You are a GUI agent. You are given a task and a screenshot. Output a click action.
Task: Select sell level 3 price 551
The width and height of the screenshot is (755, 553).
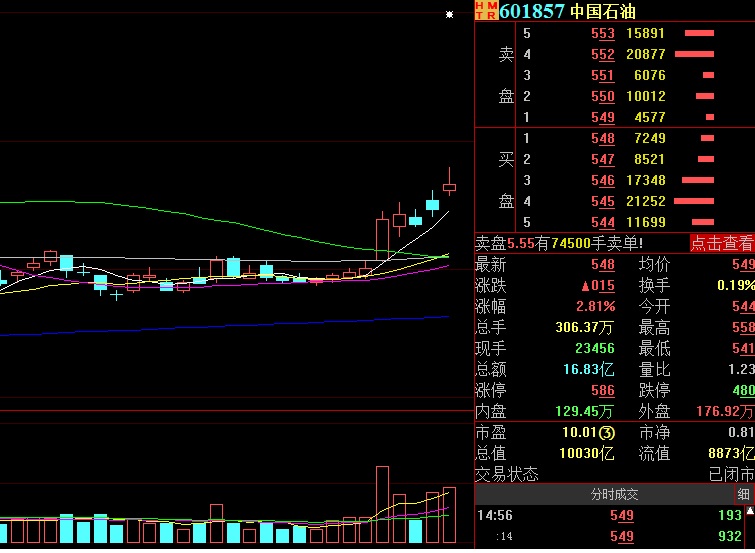(x=603, y=76)
